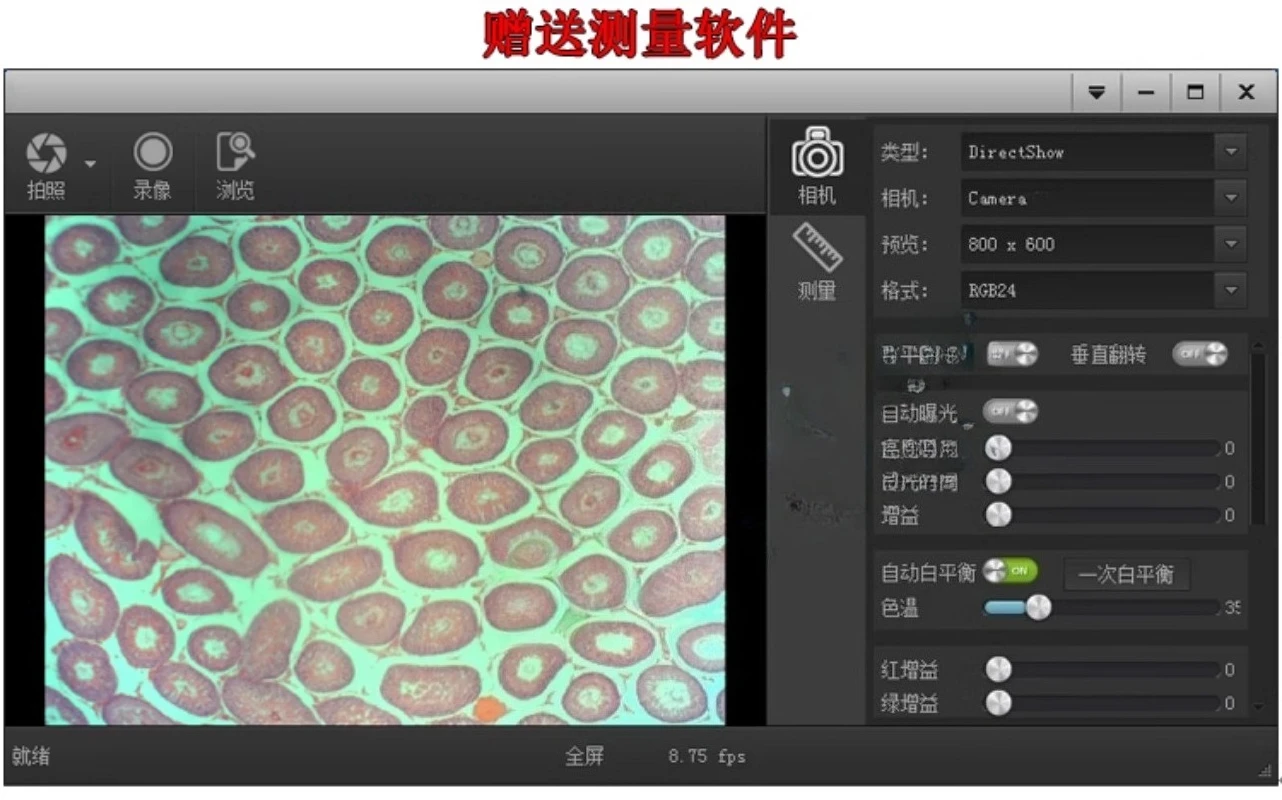The image size is (1282, 800).
Task: Switch to the 相机 camera tab
Action: click(817, 166)
